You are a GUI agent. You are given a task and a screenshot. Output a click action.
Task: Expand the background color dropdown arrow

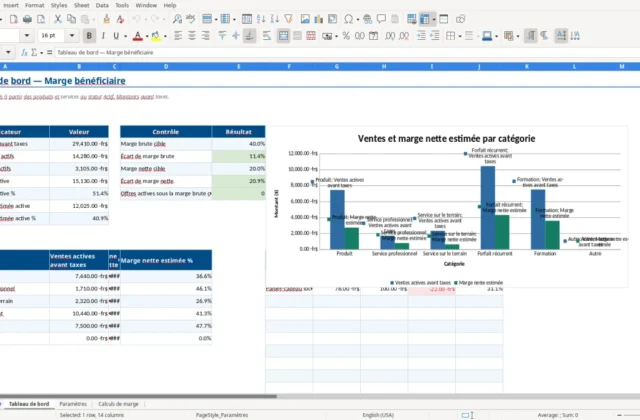[x=165, y=36]
